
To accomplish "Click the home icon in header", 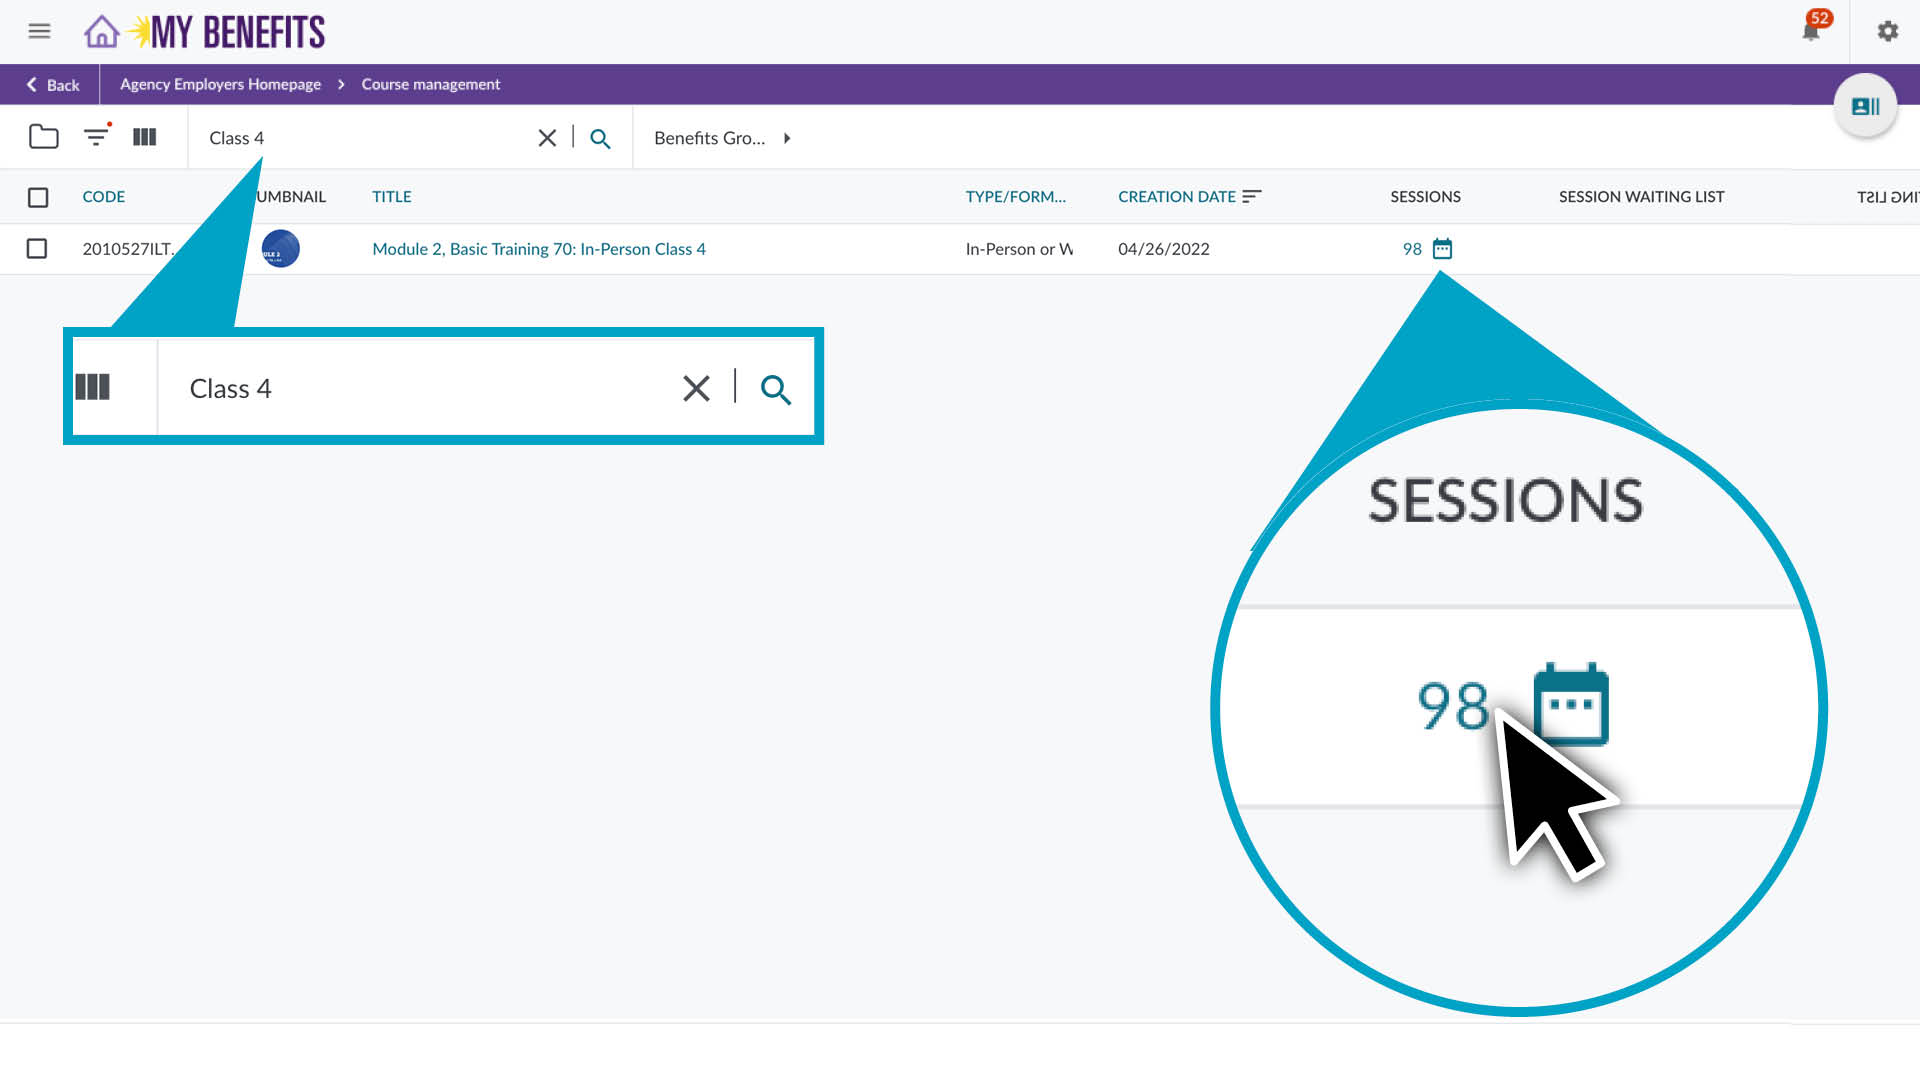I will (x=101, y=32).
